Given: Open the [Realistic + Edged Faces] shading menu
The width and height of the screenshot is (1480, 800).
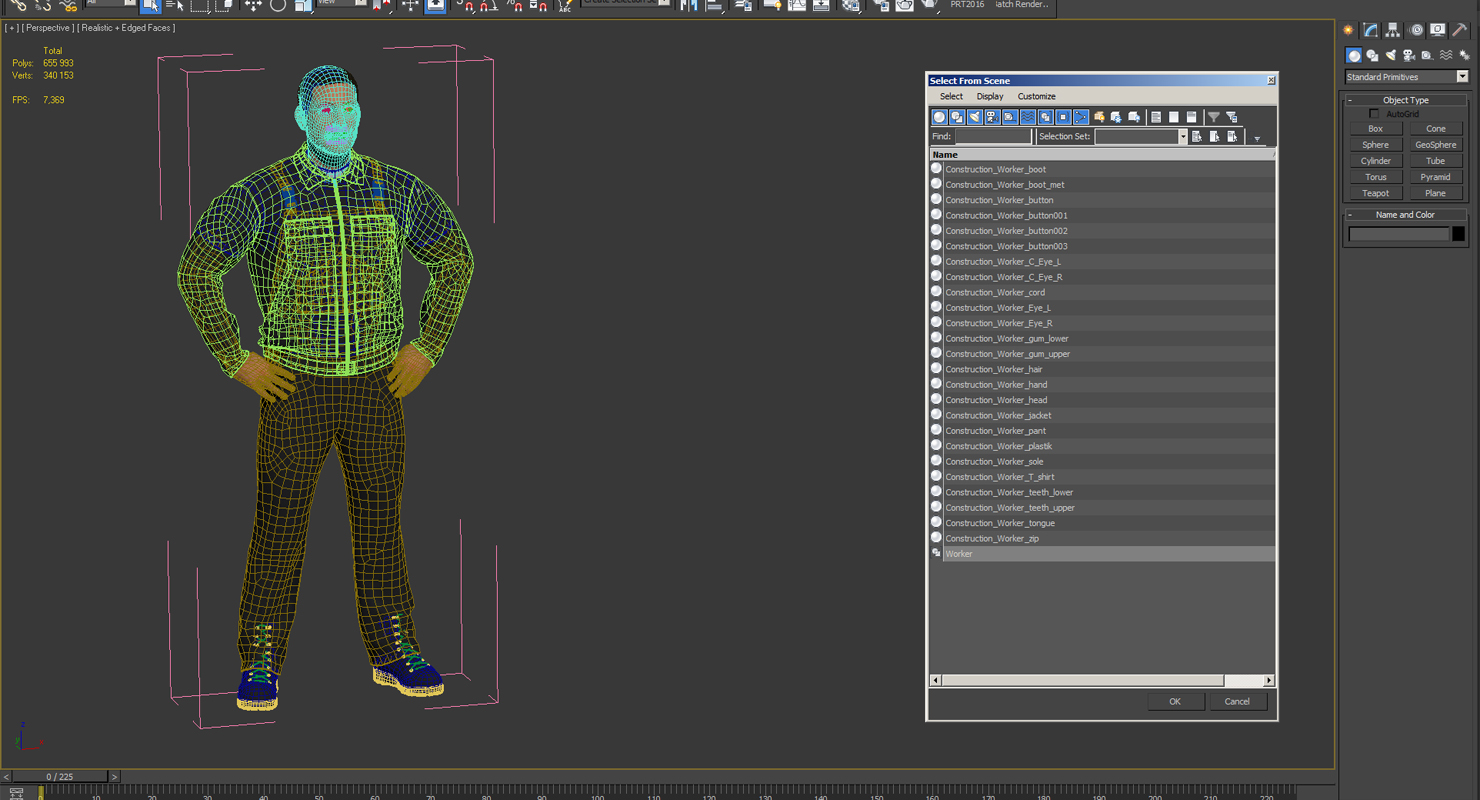Looking at the screenshot, I should [x=126, y=28].
